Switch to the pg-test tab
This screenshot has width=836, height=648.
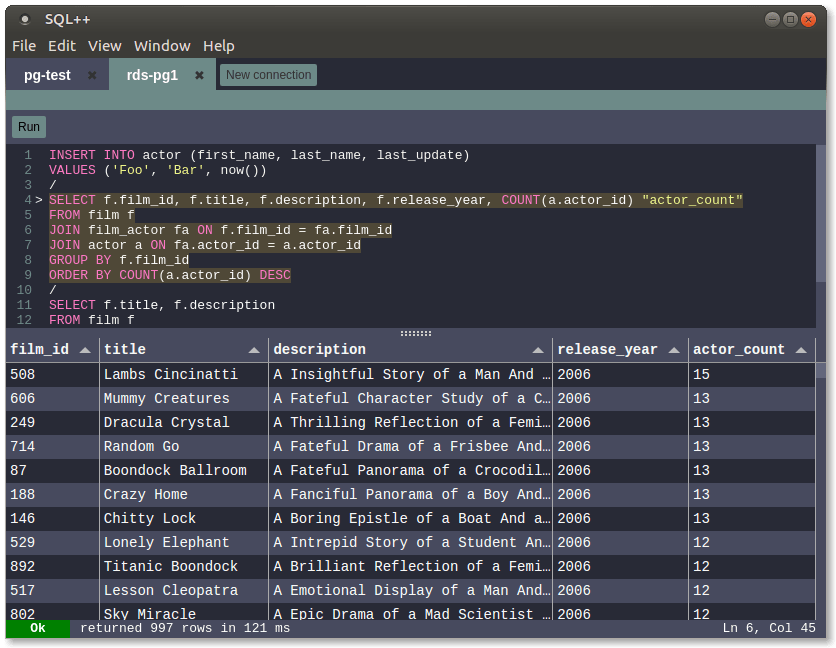47,75
